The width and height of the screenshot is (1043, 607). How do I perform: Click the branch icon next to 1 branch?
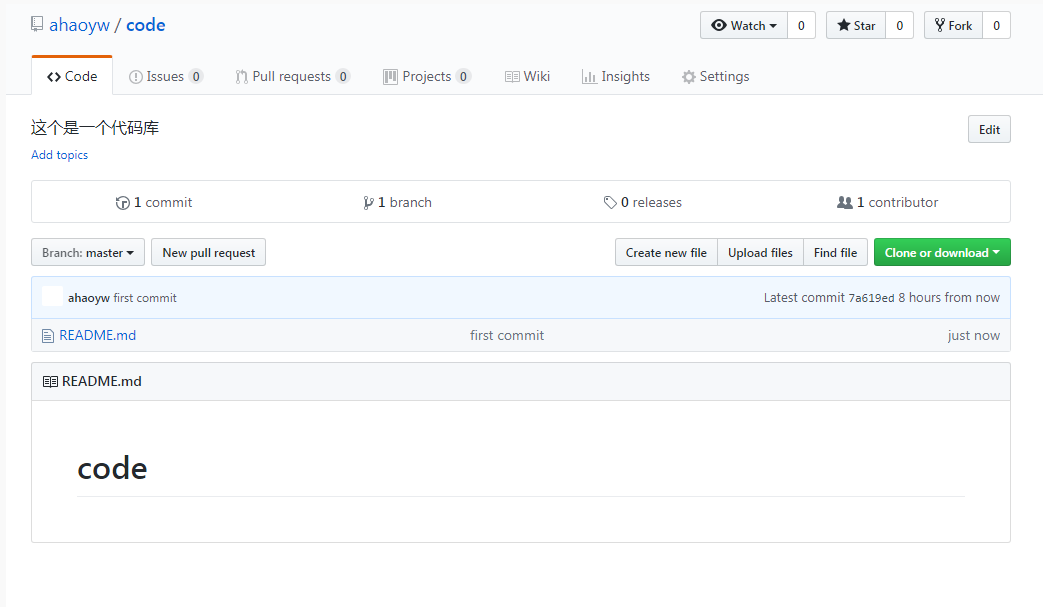tap(368, 203)
